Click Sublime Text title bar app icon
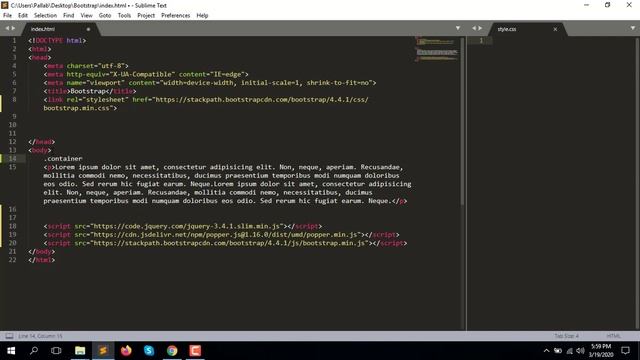 click(4, 5)
